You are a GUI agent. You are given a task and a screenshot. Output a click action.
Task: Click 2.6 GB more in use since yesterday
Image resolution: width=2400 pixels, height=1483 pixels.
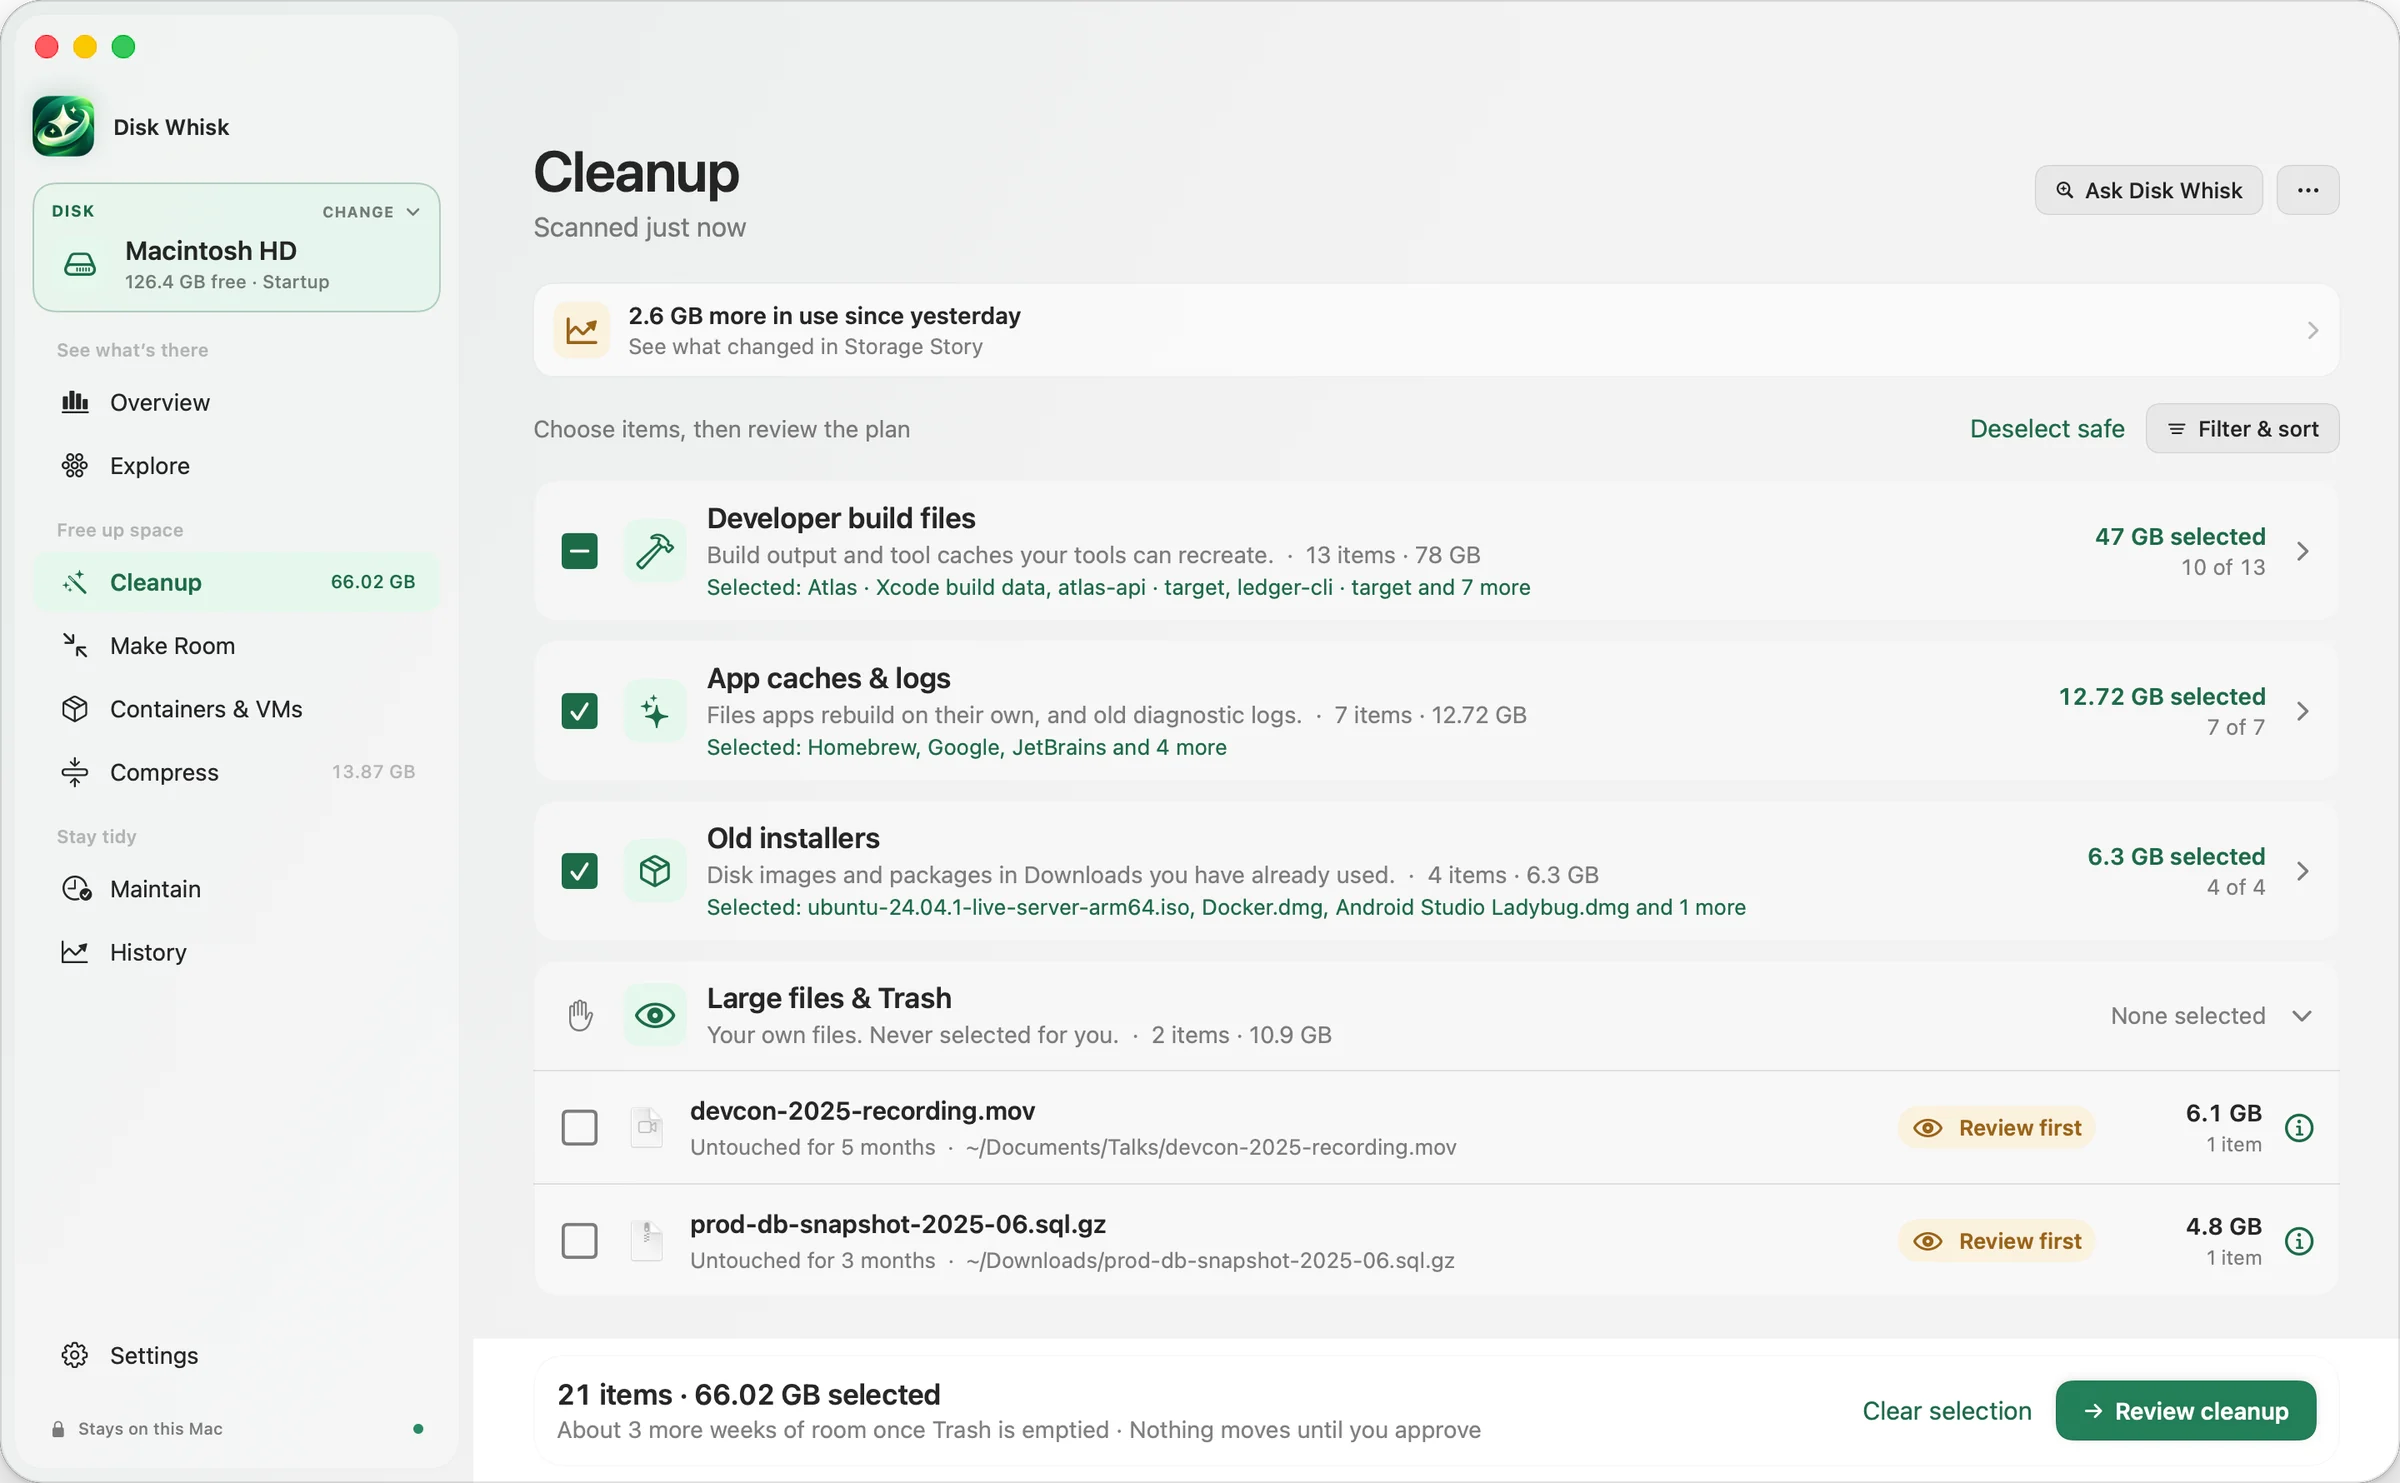[824, 316]
